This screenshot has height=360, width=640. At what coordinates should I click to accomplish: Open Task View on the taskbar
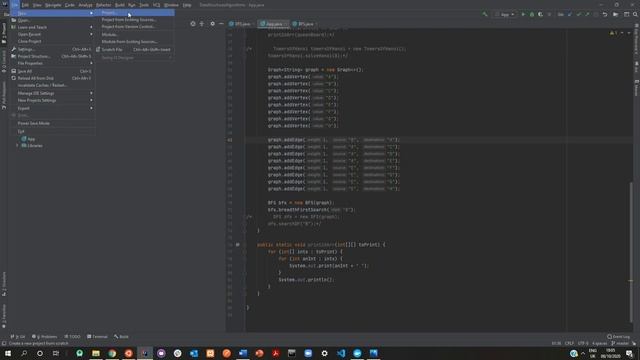click(56, 353)
